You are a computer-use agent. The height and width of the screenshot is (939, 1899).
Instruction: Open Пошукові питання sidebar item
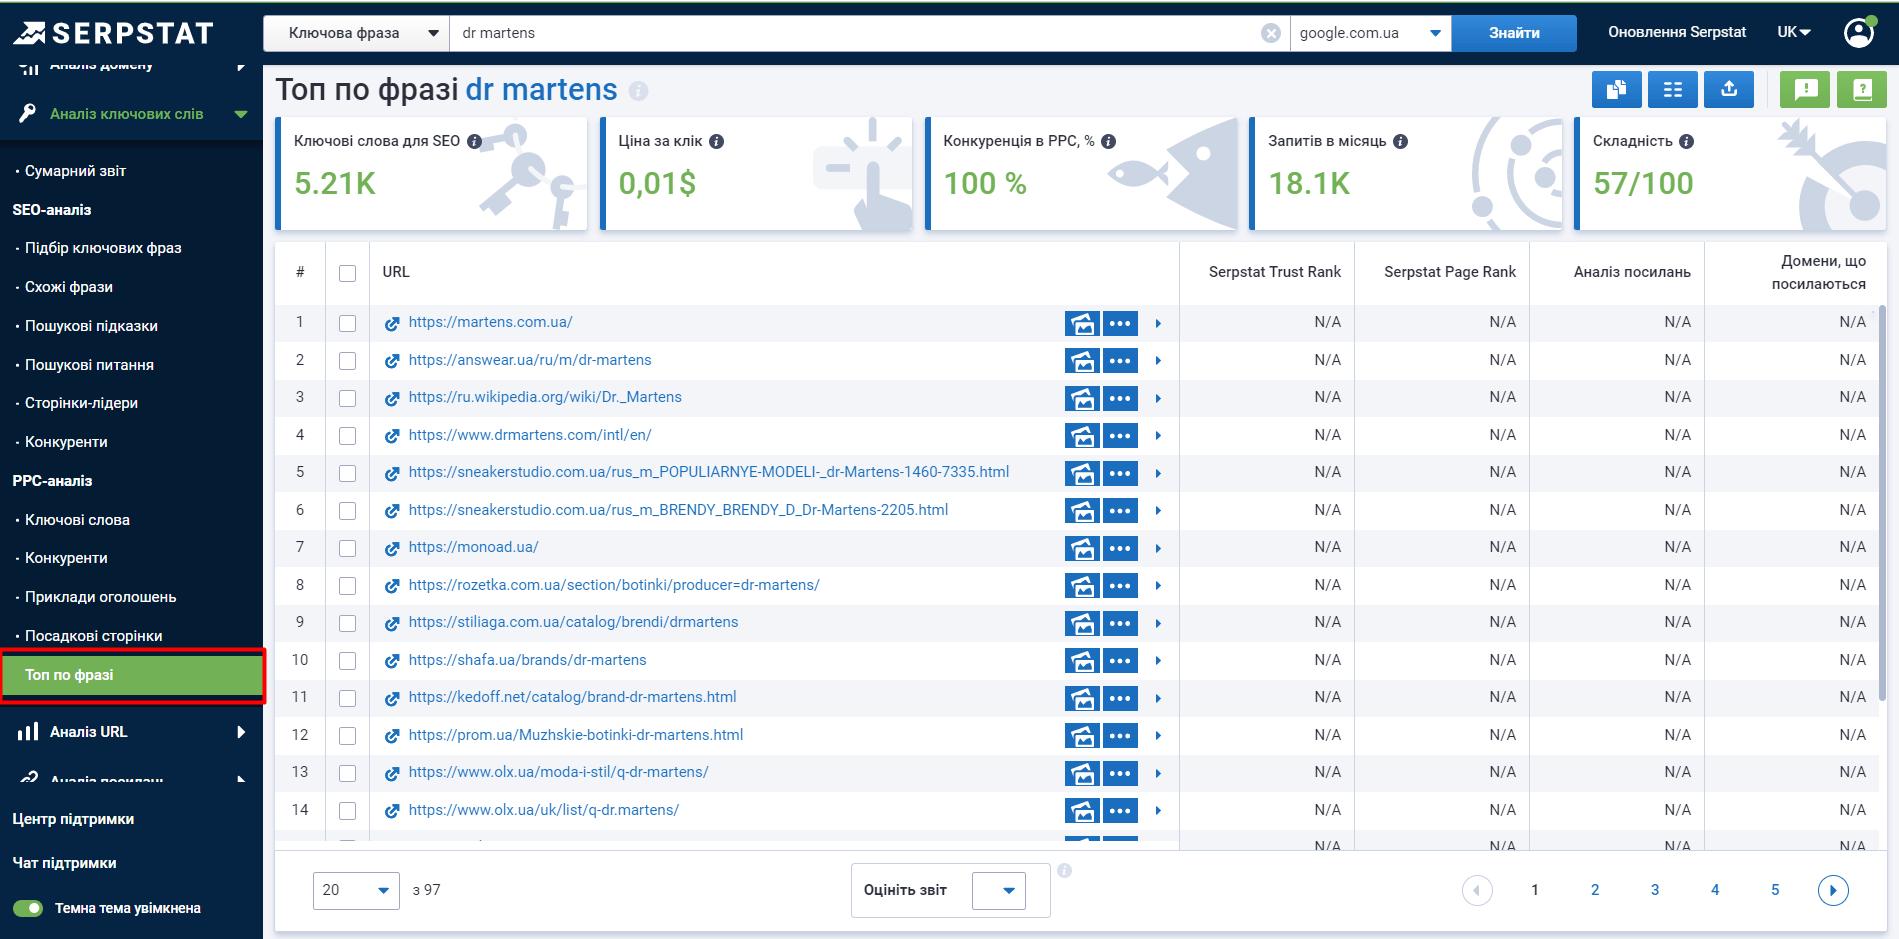89,365
